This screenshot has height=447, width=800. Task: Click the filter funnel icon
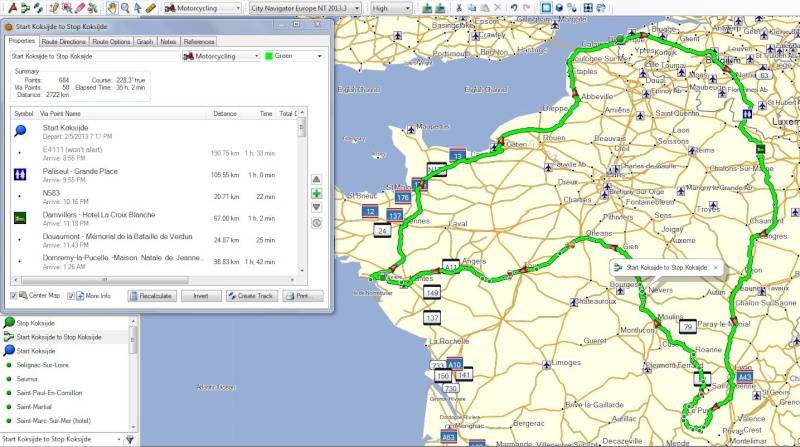pos(130,439)
